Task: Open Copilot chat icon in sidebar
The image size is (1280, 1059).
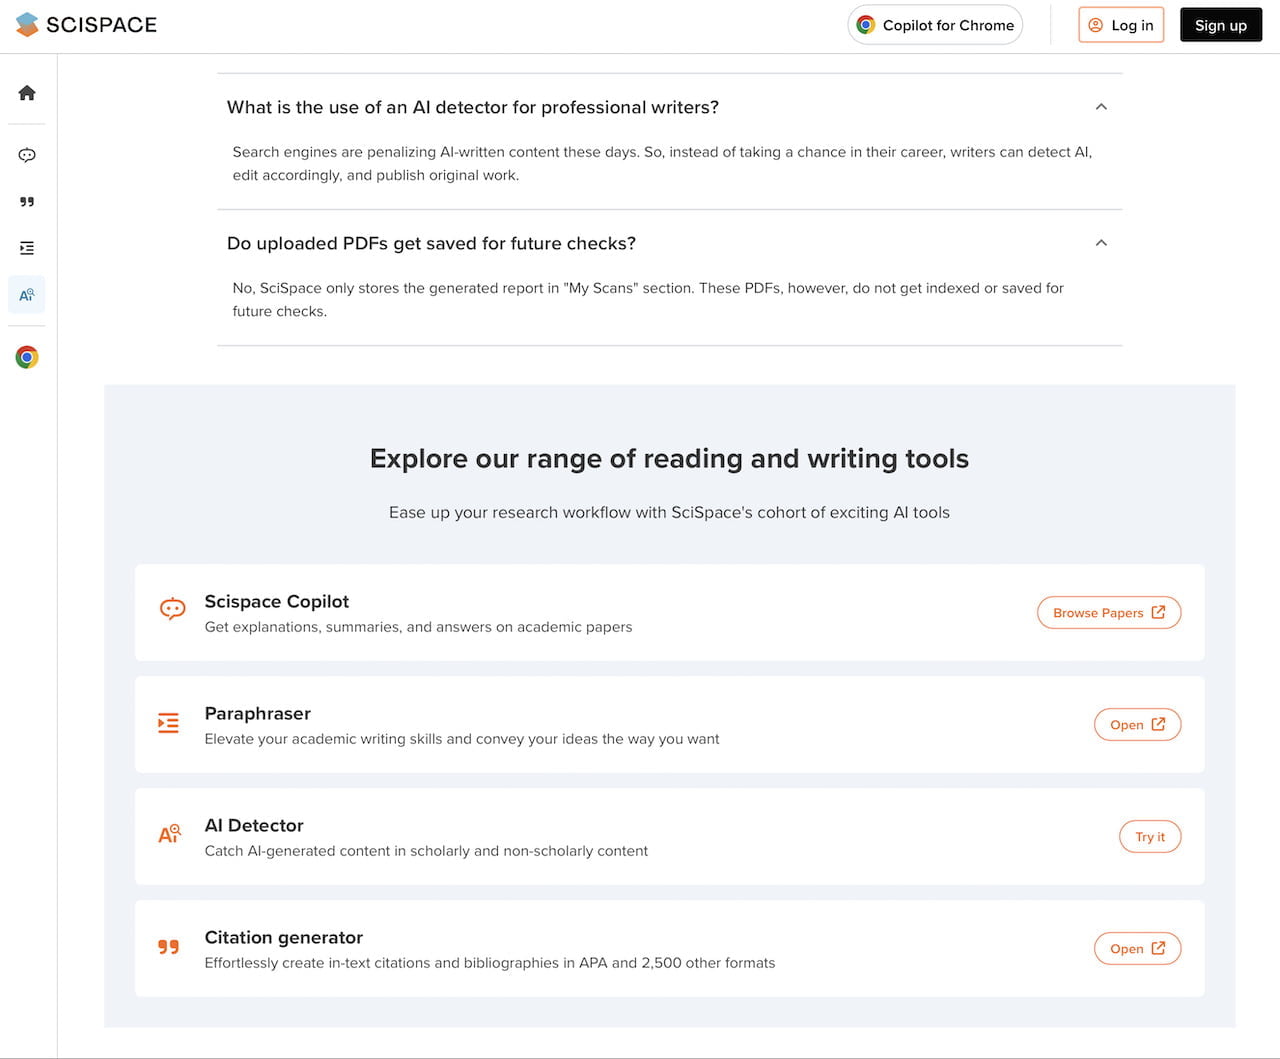Action: (x=27, y=155)
